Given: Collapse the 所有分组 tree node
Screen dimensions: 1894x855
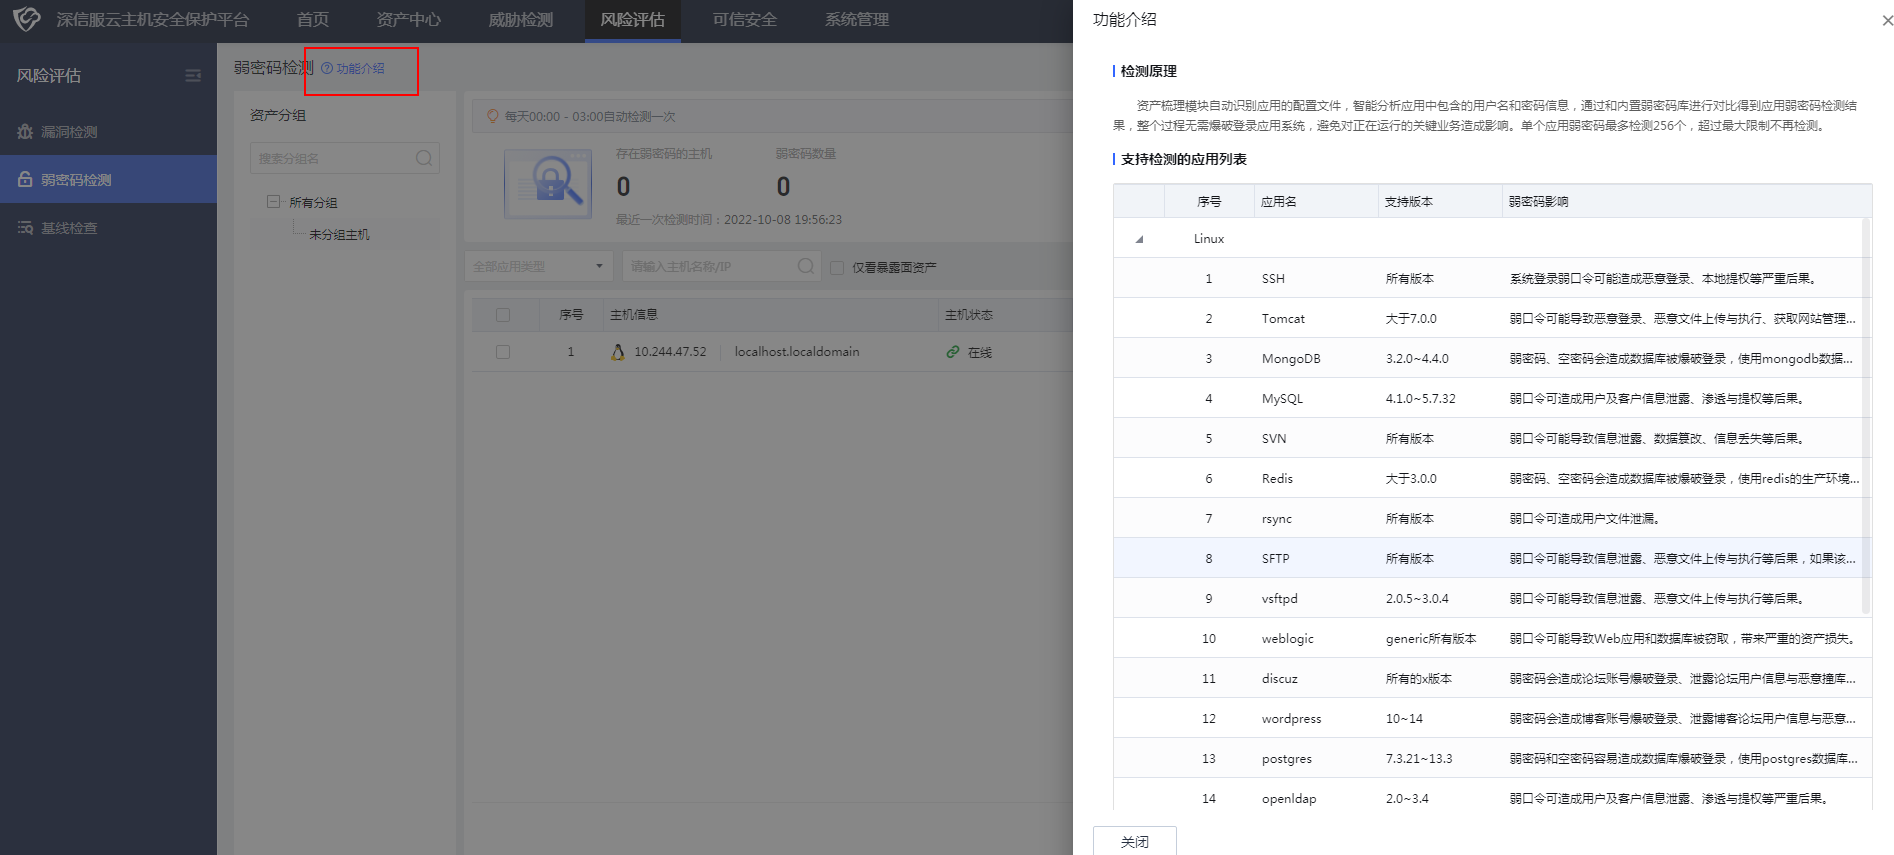Looking at the screenshot, I should tap(273, 202).
